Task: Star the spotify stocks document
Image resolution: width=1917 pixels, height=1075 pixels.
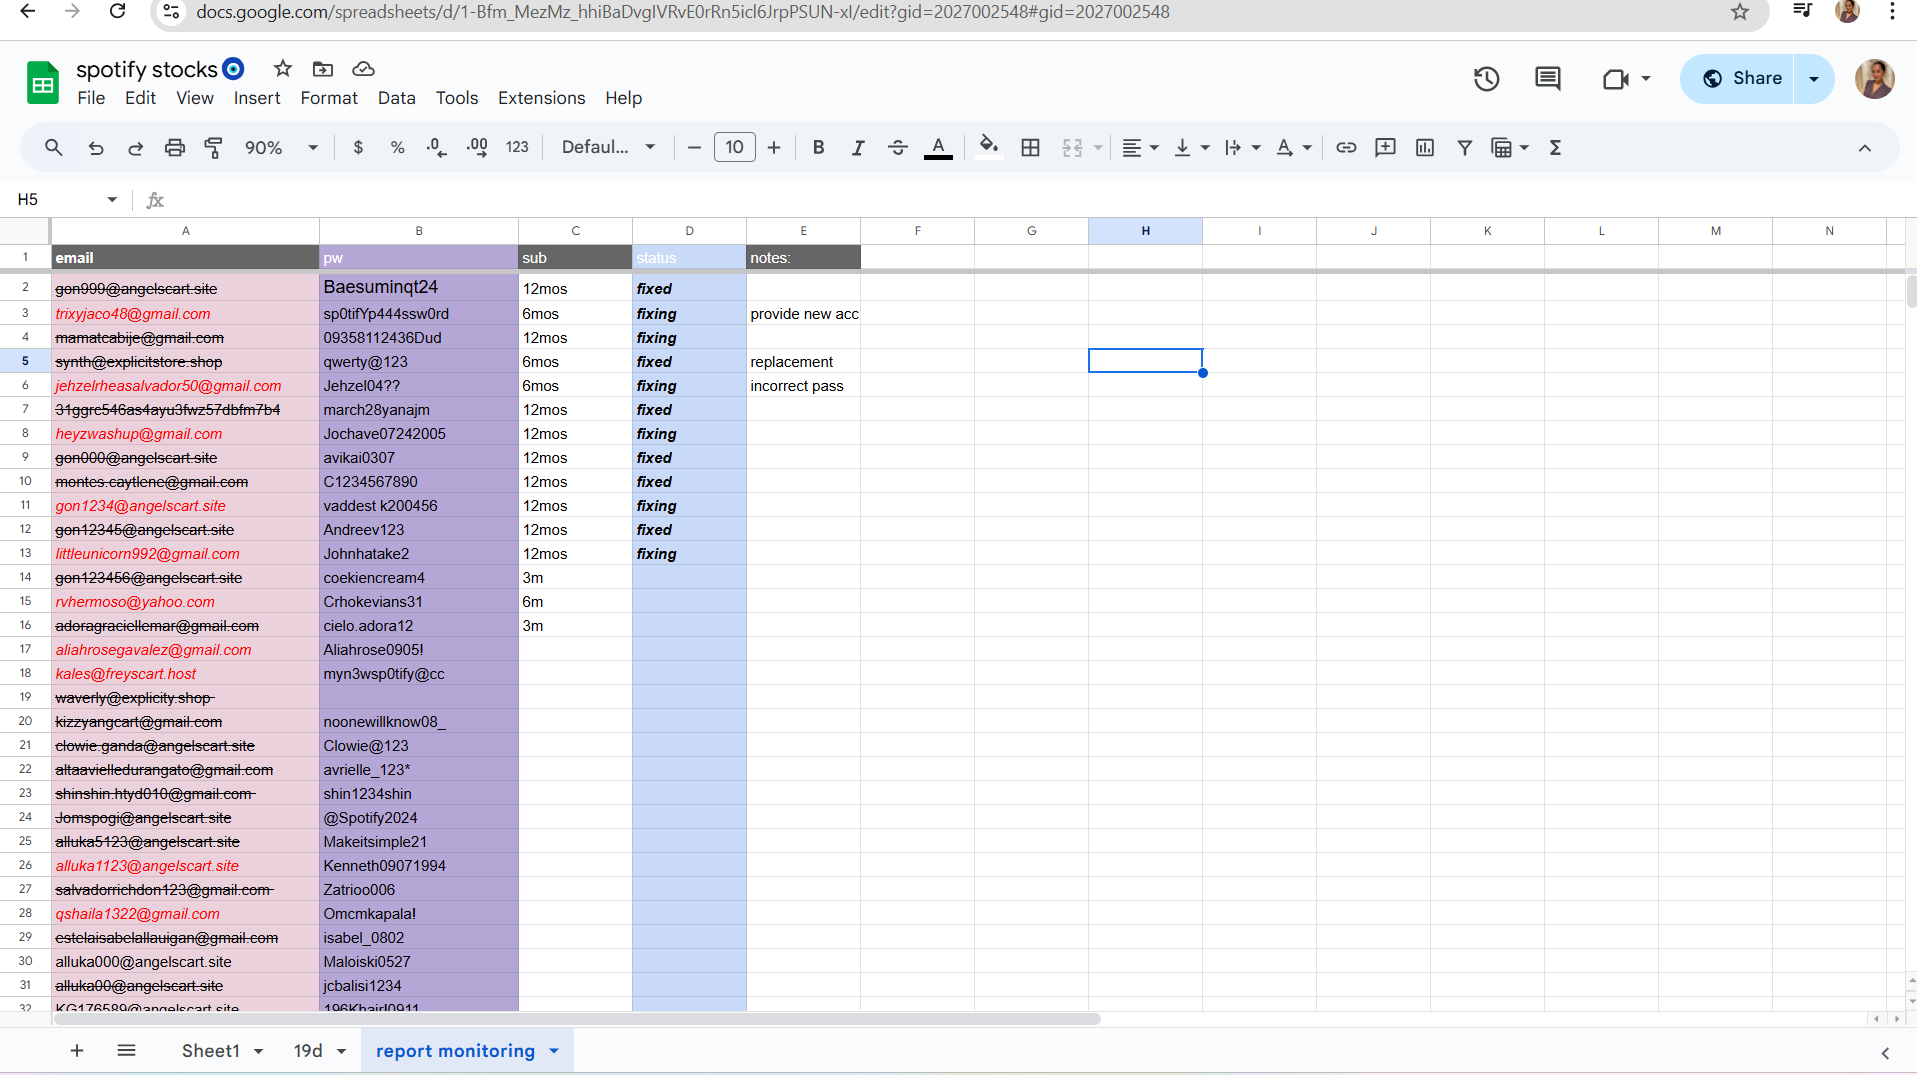Action: tap(283, 69)
